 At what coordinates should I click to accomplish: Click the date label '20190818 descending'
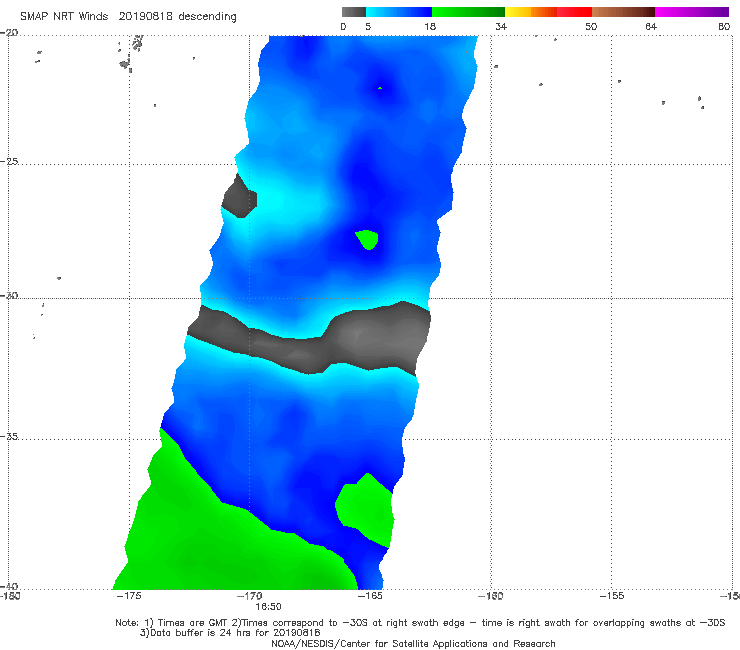tap(177, 17)
